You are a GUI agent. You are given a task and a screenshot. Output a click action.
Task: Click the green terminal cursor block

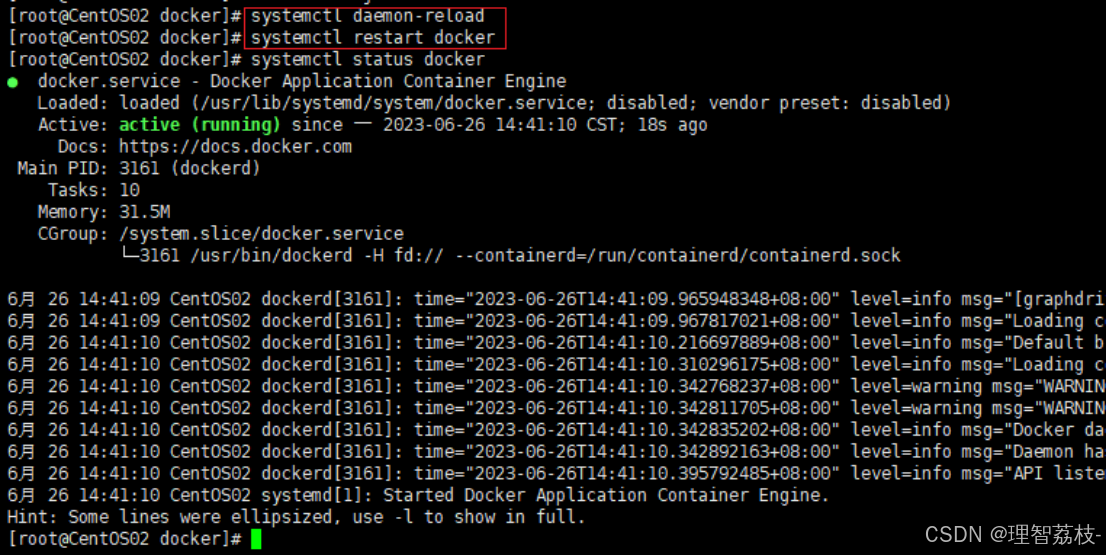point(256,539)
